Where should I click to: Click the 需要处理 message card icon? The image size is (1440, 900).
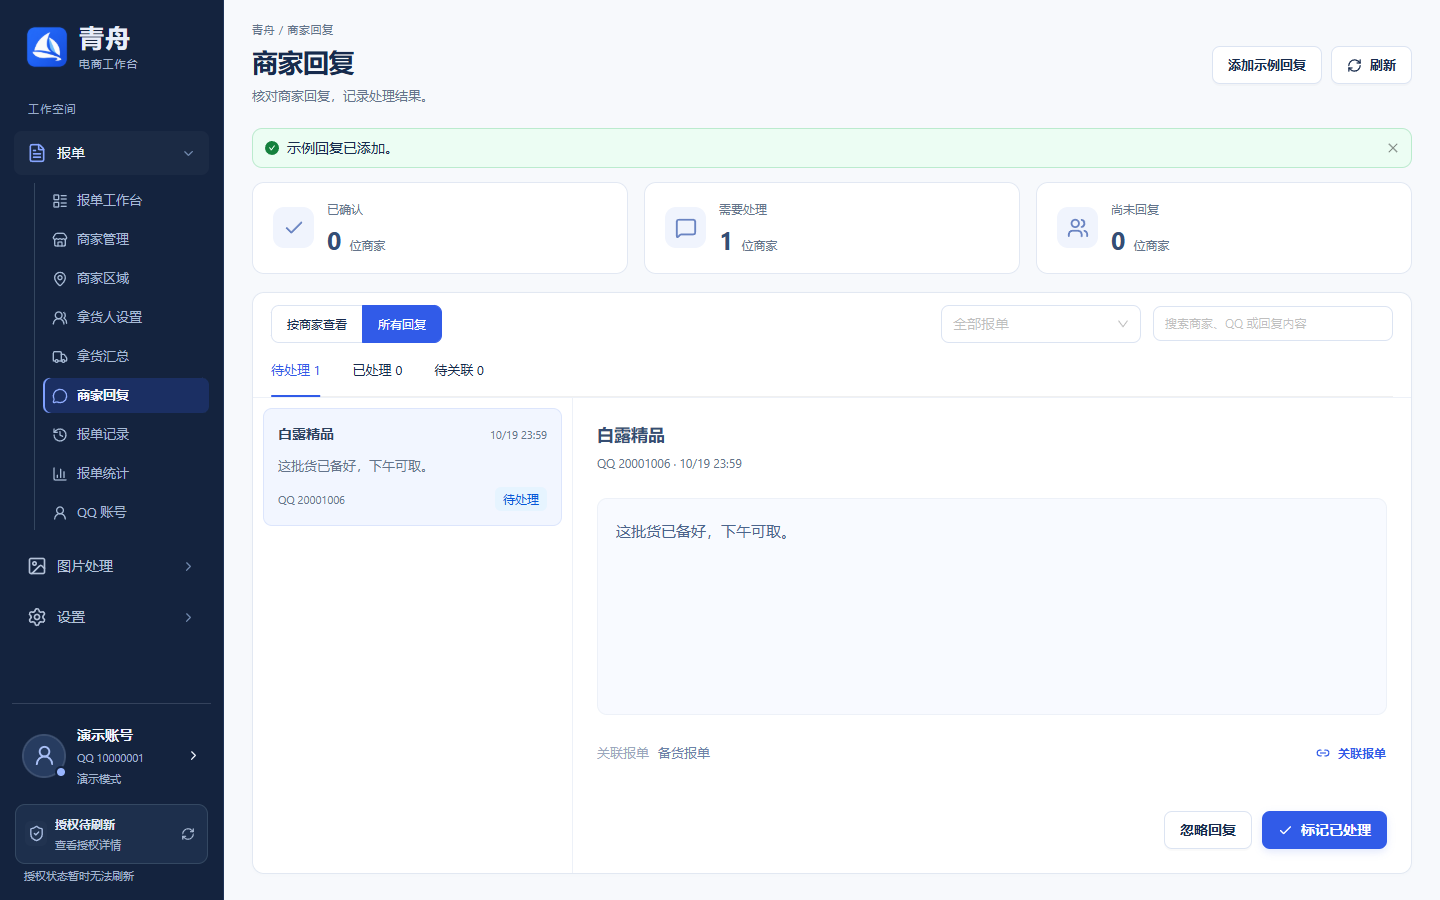click(686, 228)
